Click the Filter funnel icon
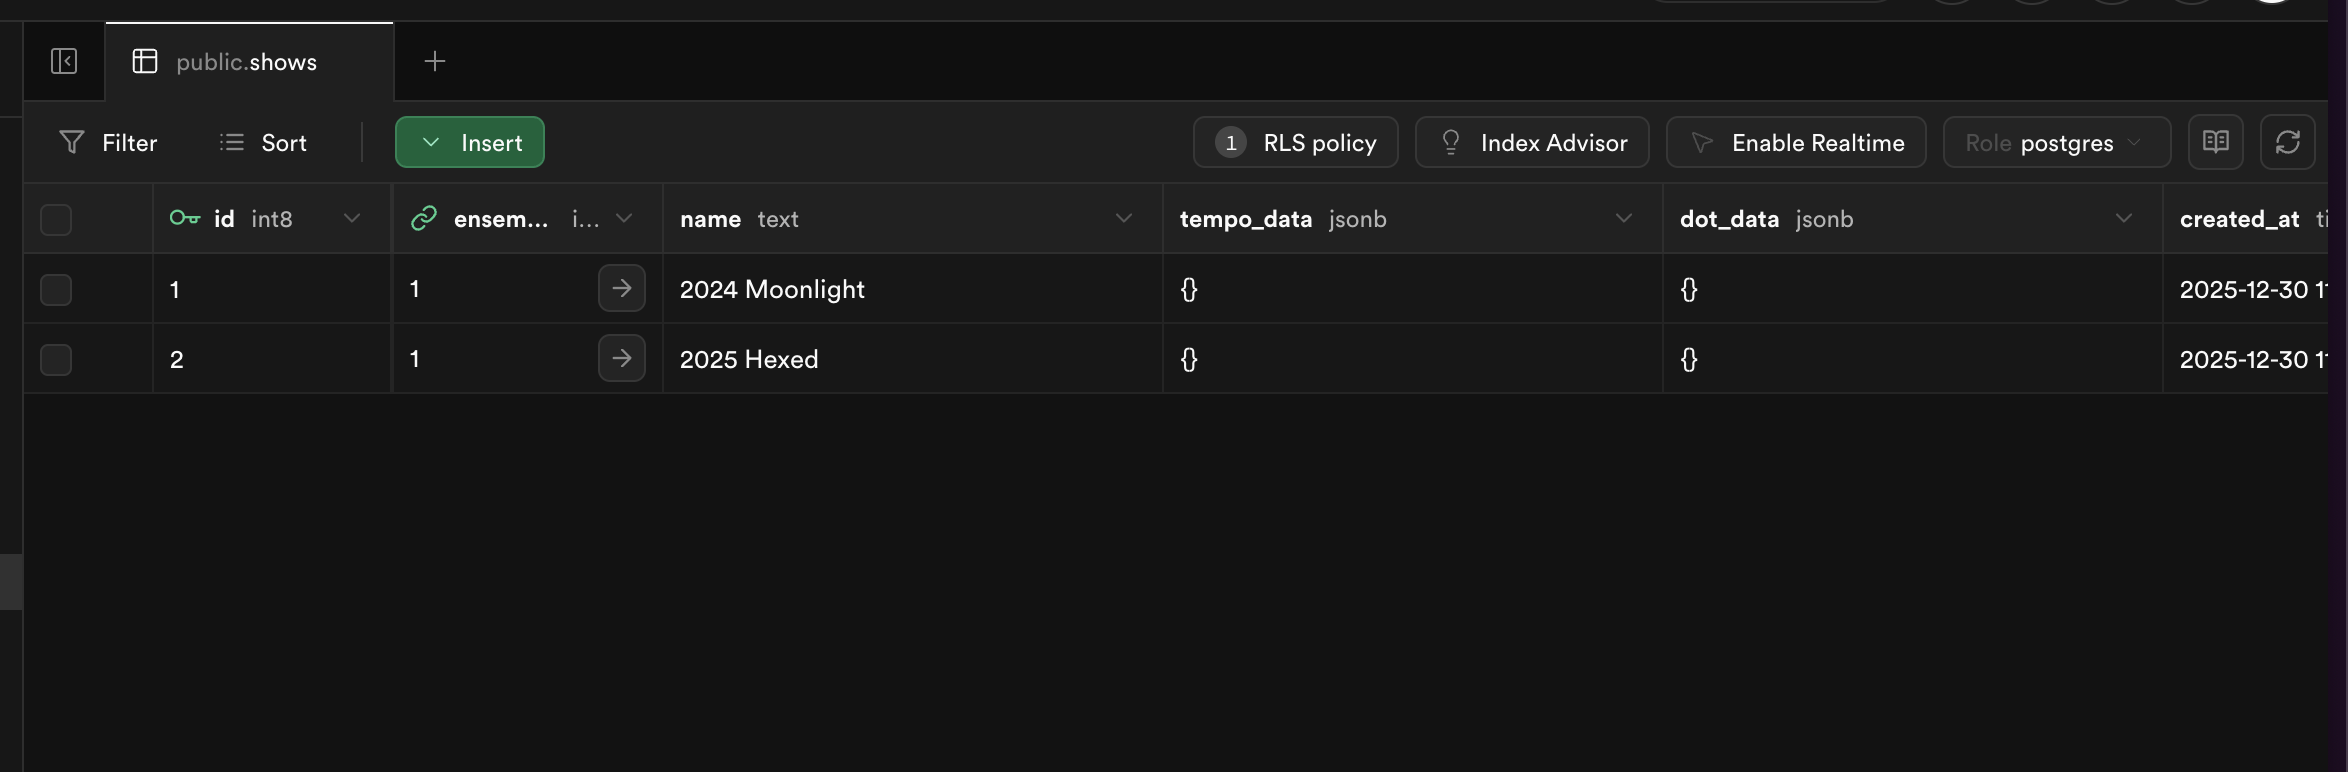The height and width of the screenshot is (772, 2348). [72, 143]
